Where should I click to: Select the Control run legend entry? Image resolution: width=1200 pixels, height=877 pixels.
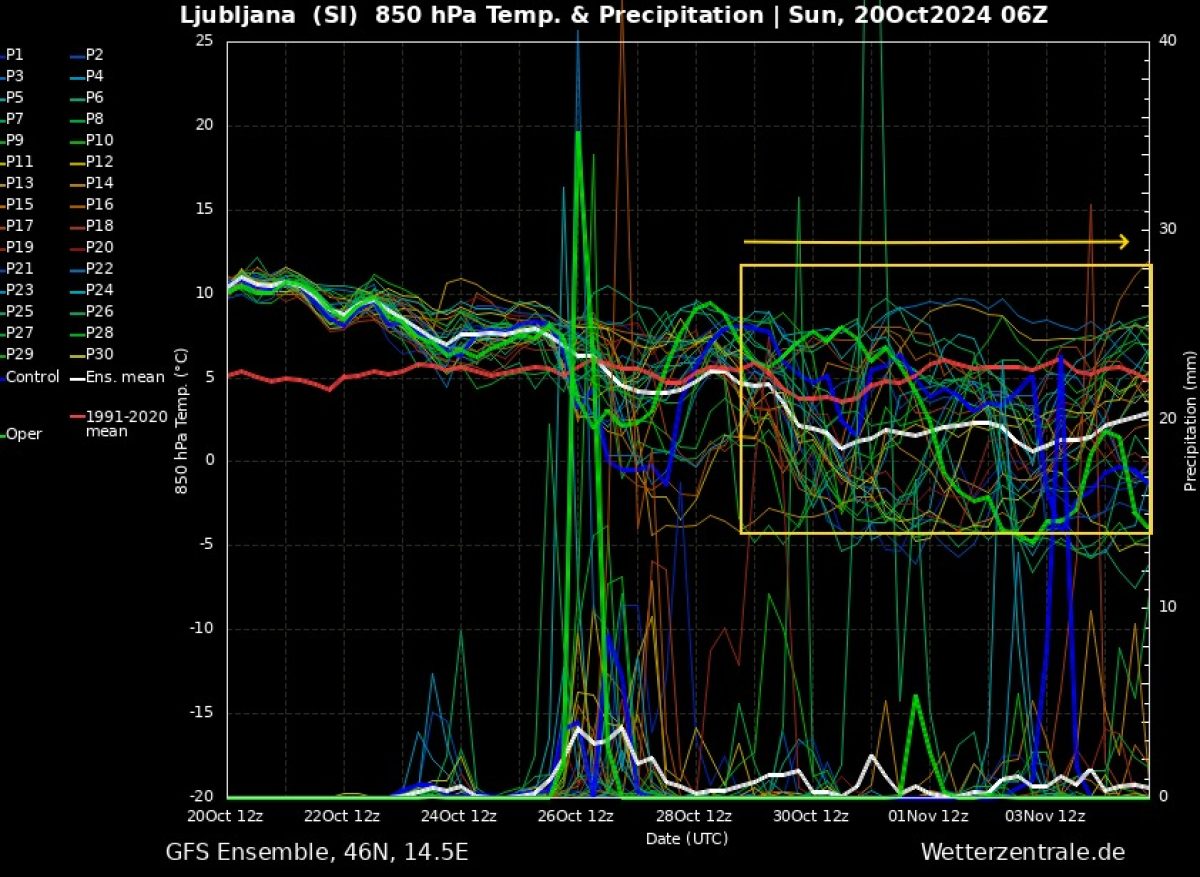click(32, 377)
